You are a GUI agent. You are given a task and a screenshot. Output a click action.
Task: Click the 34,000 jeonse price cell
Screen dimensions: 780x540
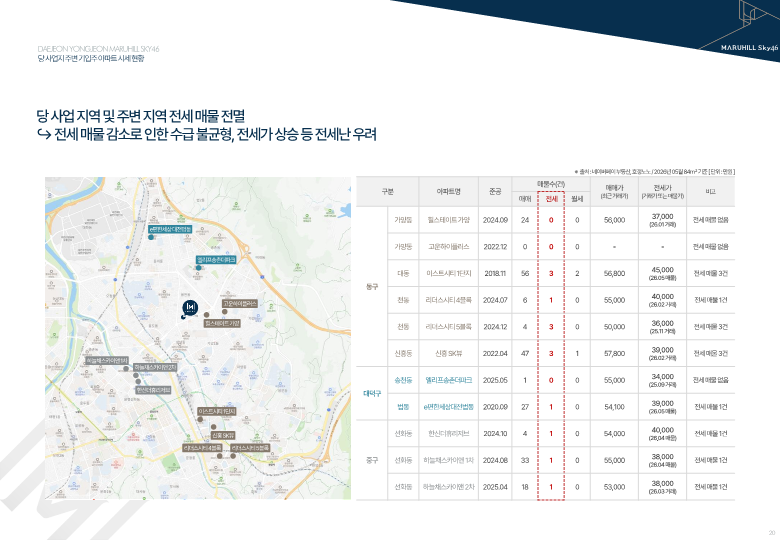(x=662, y=380)
